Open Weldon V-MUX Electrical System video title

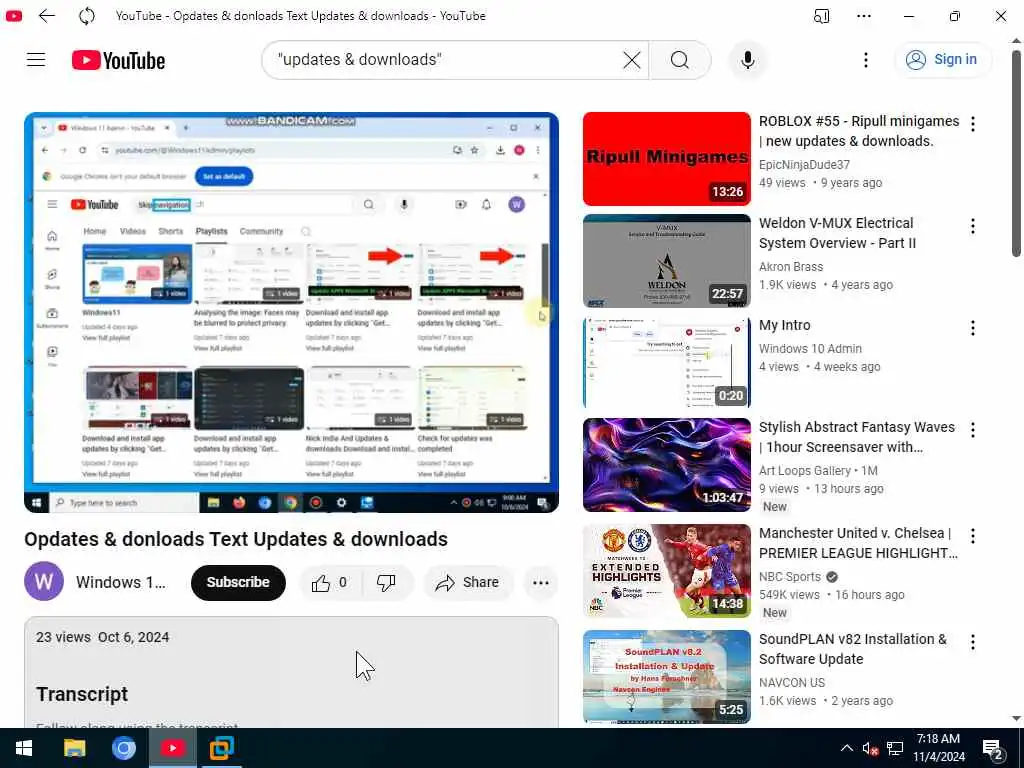[837, 233]
